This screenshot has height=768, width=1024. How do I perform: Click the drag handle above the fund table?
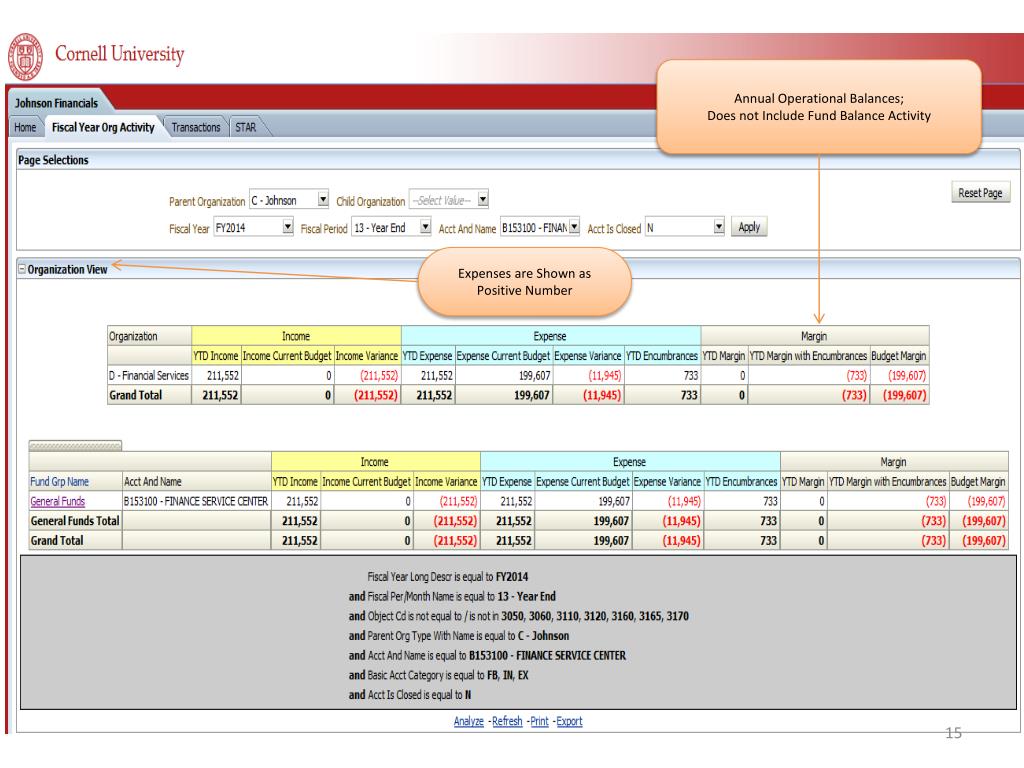[75, 445]
